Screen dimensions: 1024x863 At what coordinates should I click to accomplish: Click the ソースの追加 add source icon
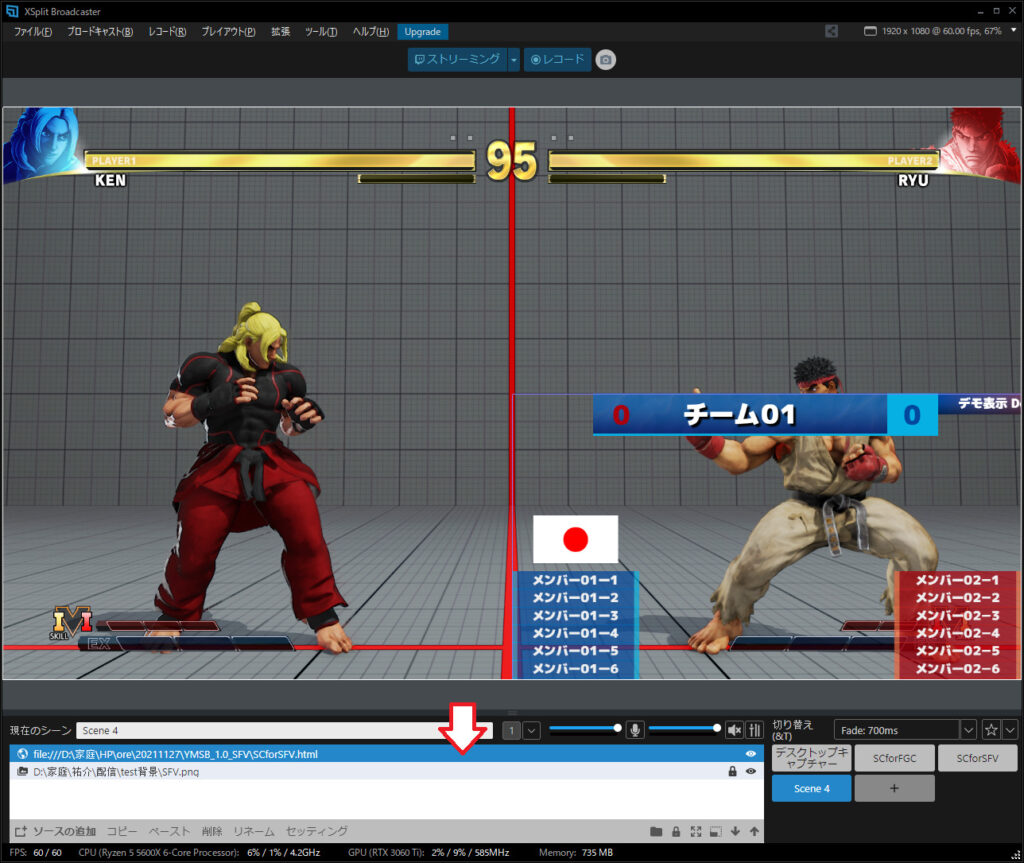(x=21, y=831)
